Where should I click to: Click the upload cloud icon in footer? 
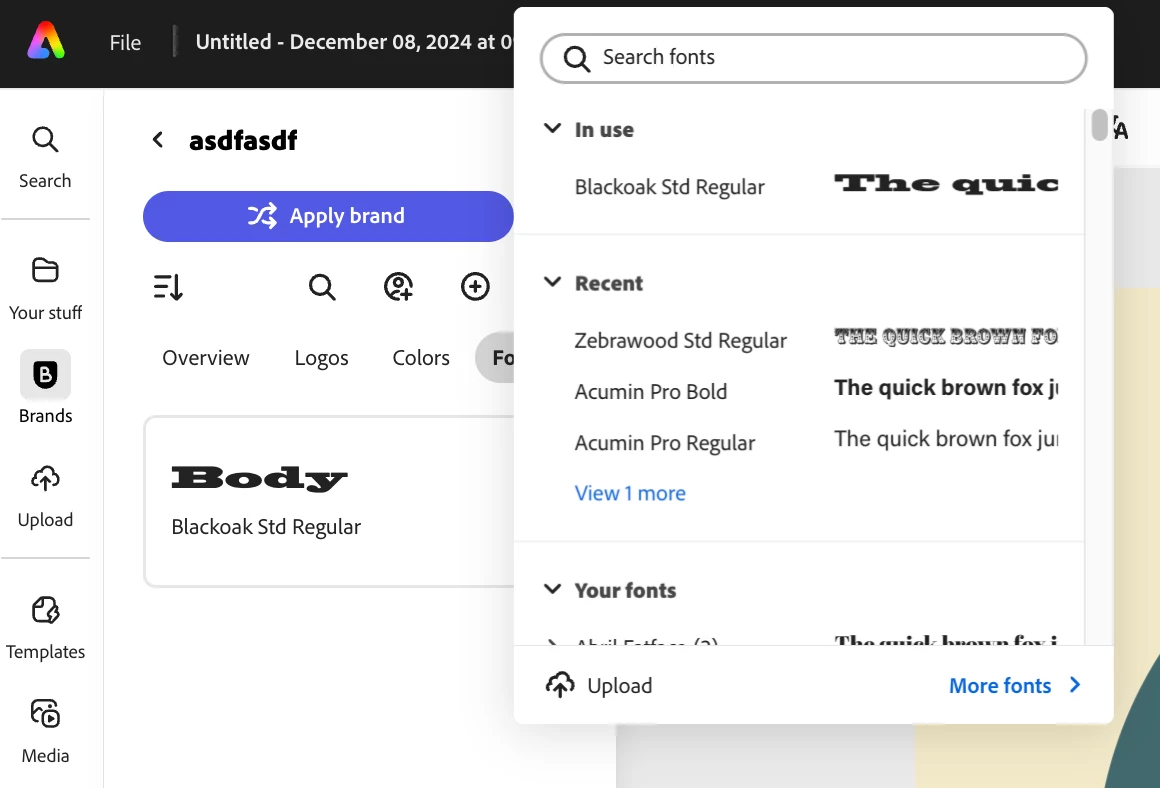560,685
